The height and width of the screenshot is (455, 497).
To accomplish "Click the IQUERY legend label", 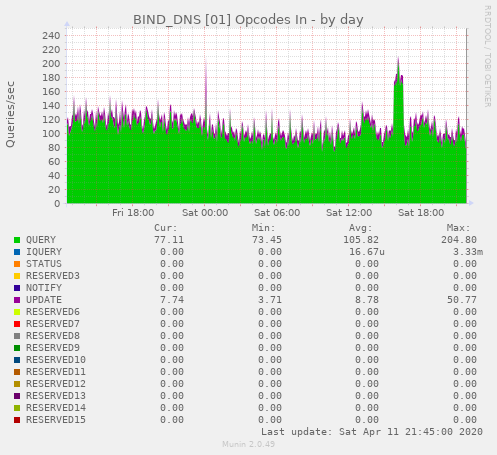I will tap(44, 252).
